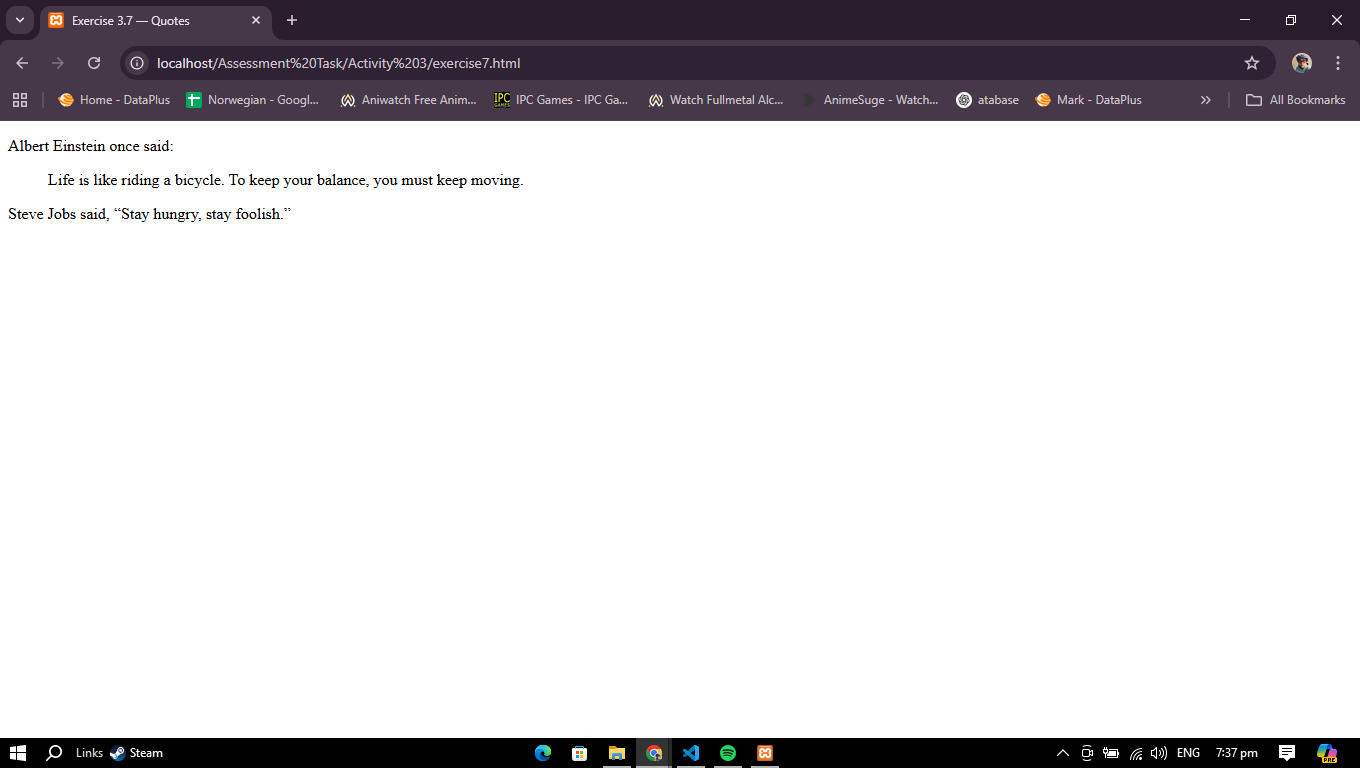Close the Exercise 3.7 tab
The height and width of the screenshot is (768, 1360).
(x=256, y=20)
